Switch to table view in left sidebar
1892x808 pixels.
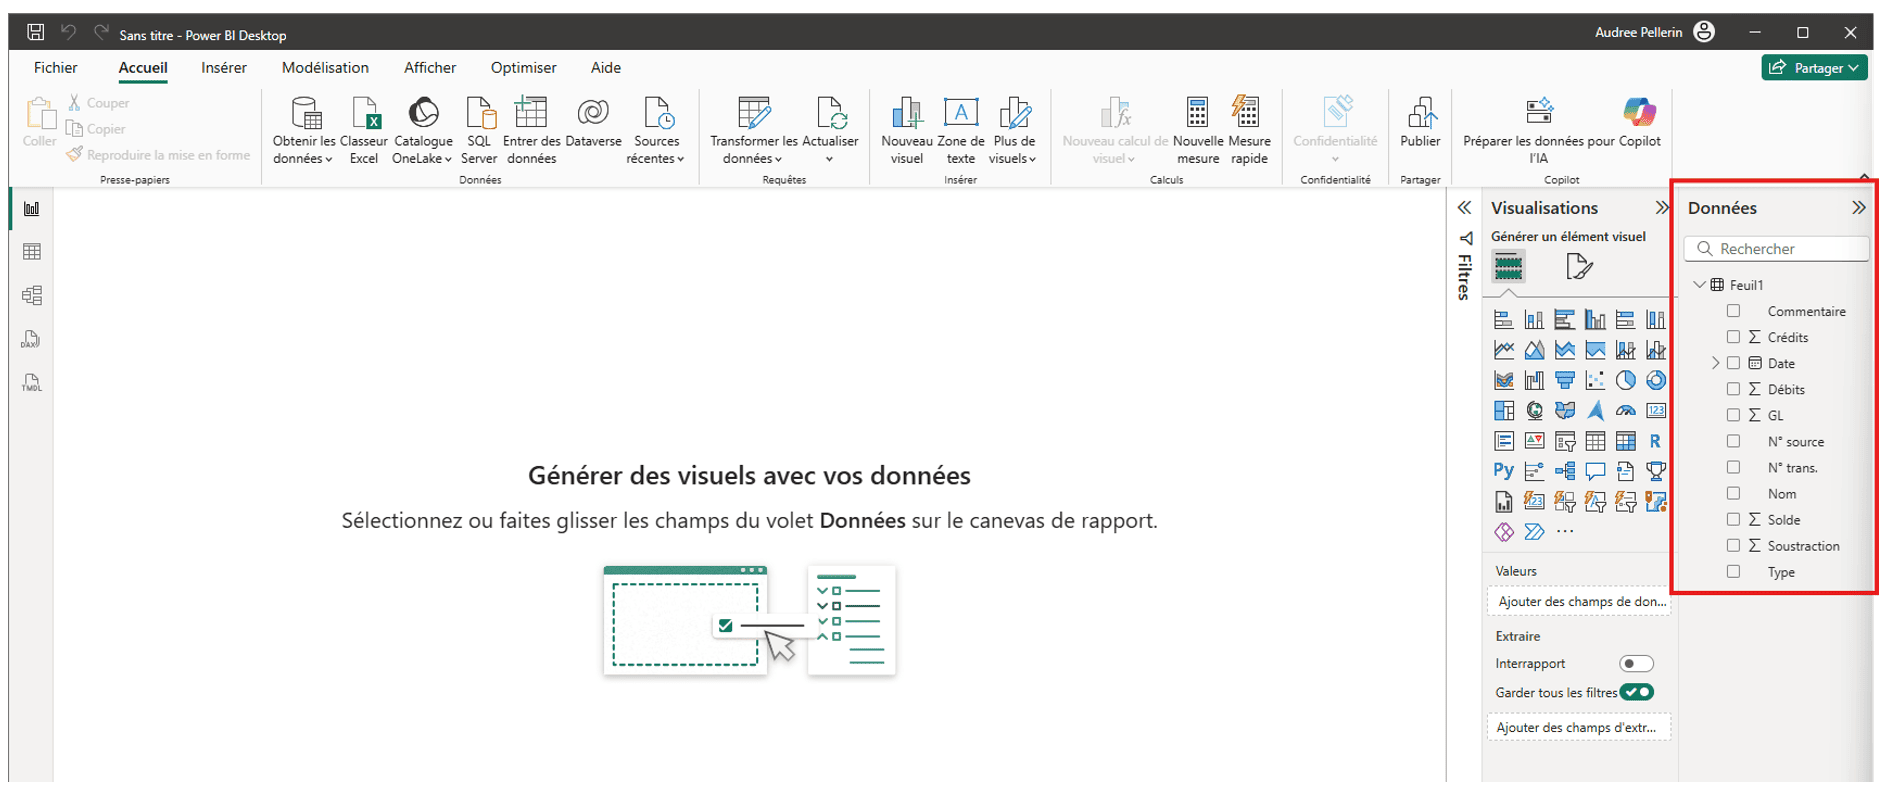coord(32,252)
